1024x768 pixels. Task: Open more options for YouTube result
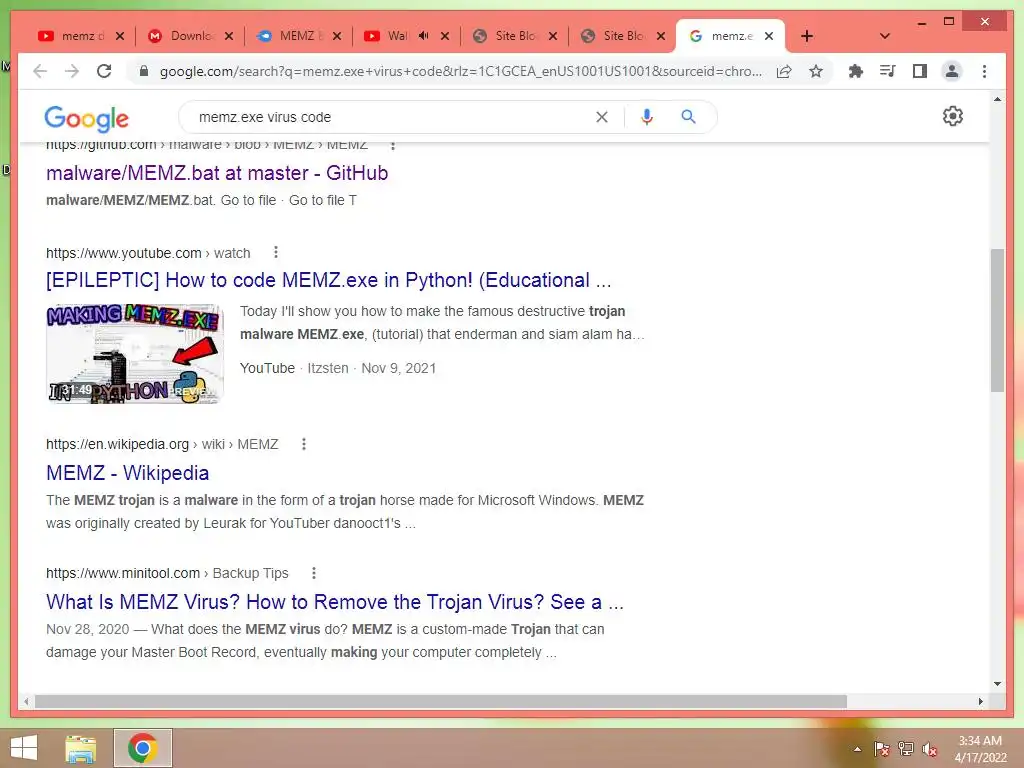(x=276, y=252)
